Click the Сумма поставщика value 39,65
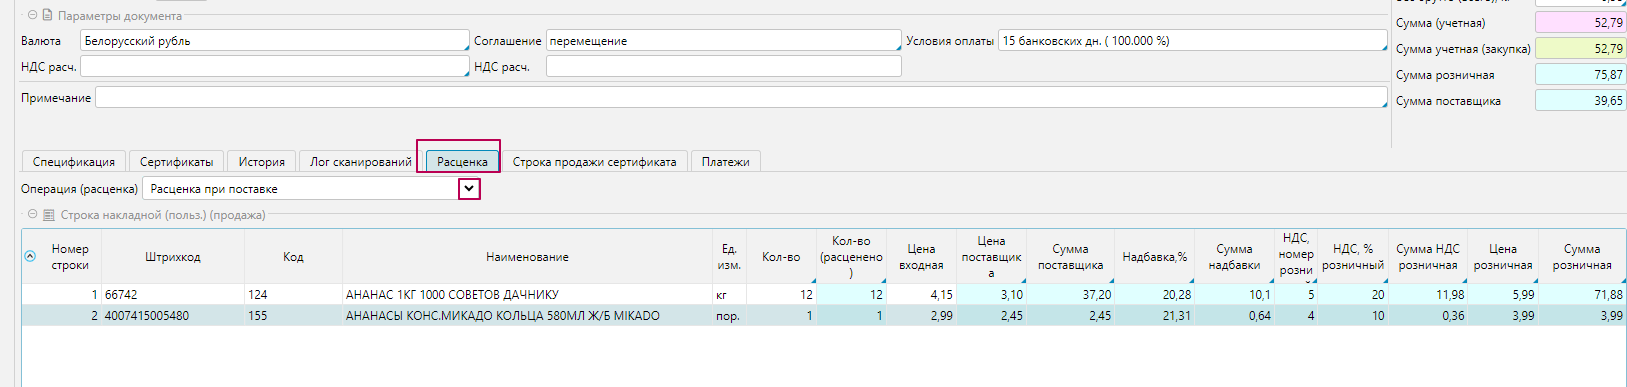 tap(1580, 100)
